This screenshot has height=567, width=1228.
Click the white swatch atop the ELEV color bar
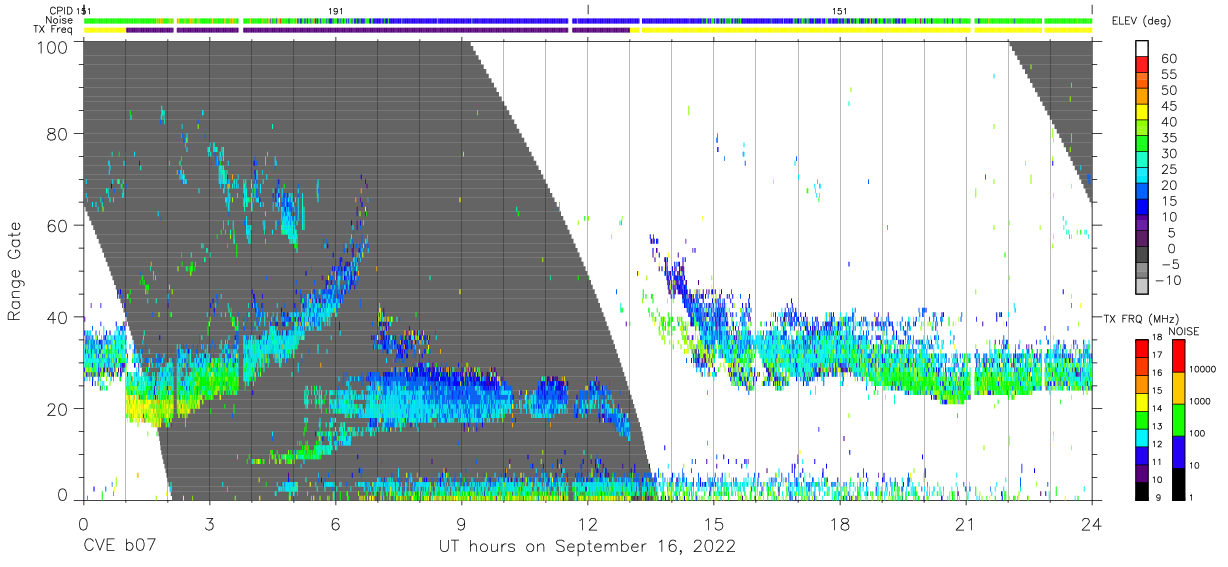(1143, 50)
